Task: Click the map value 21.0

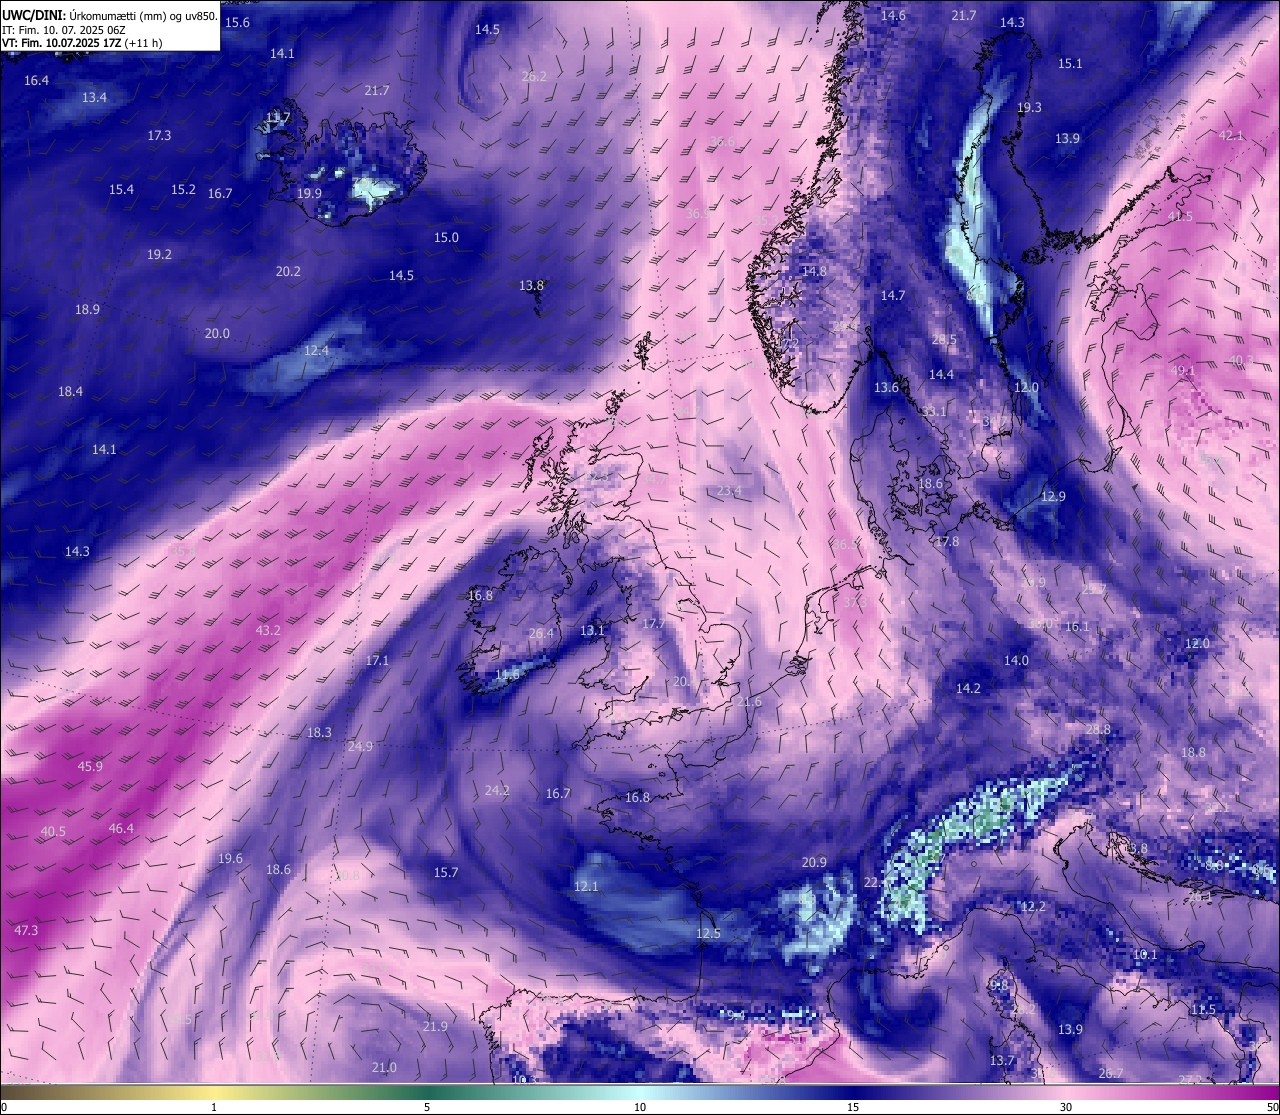Action: coord(384,1067)
